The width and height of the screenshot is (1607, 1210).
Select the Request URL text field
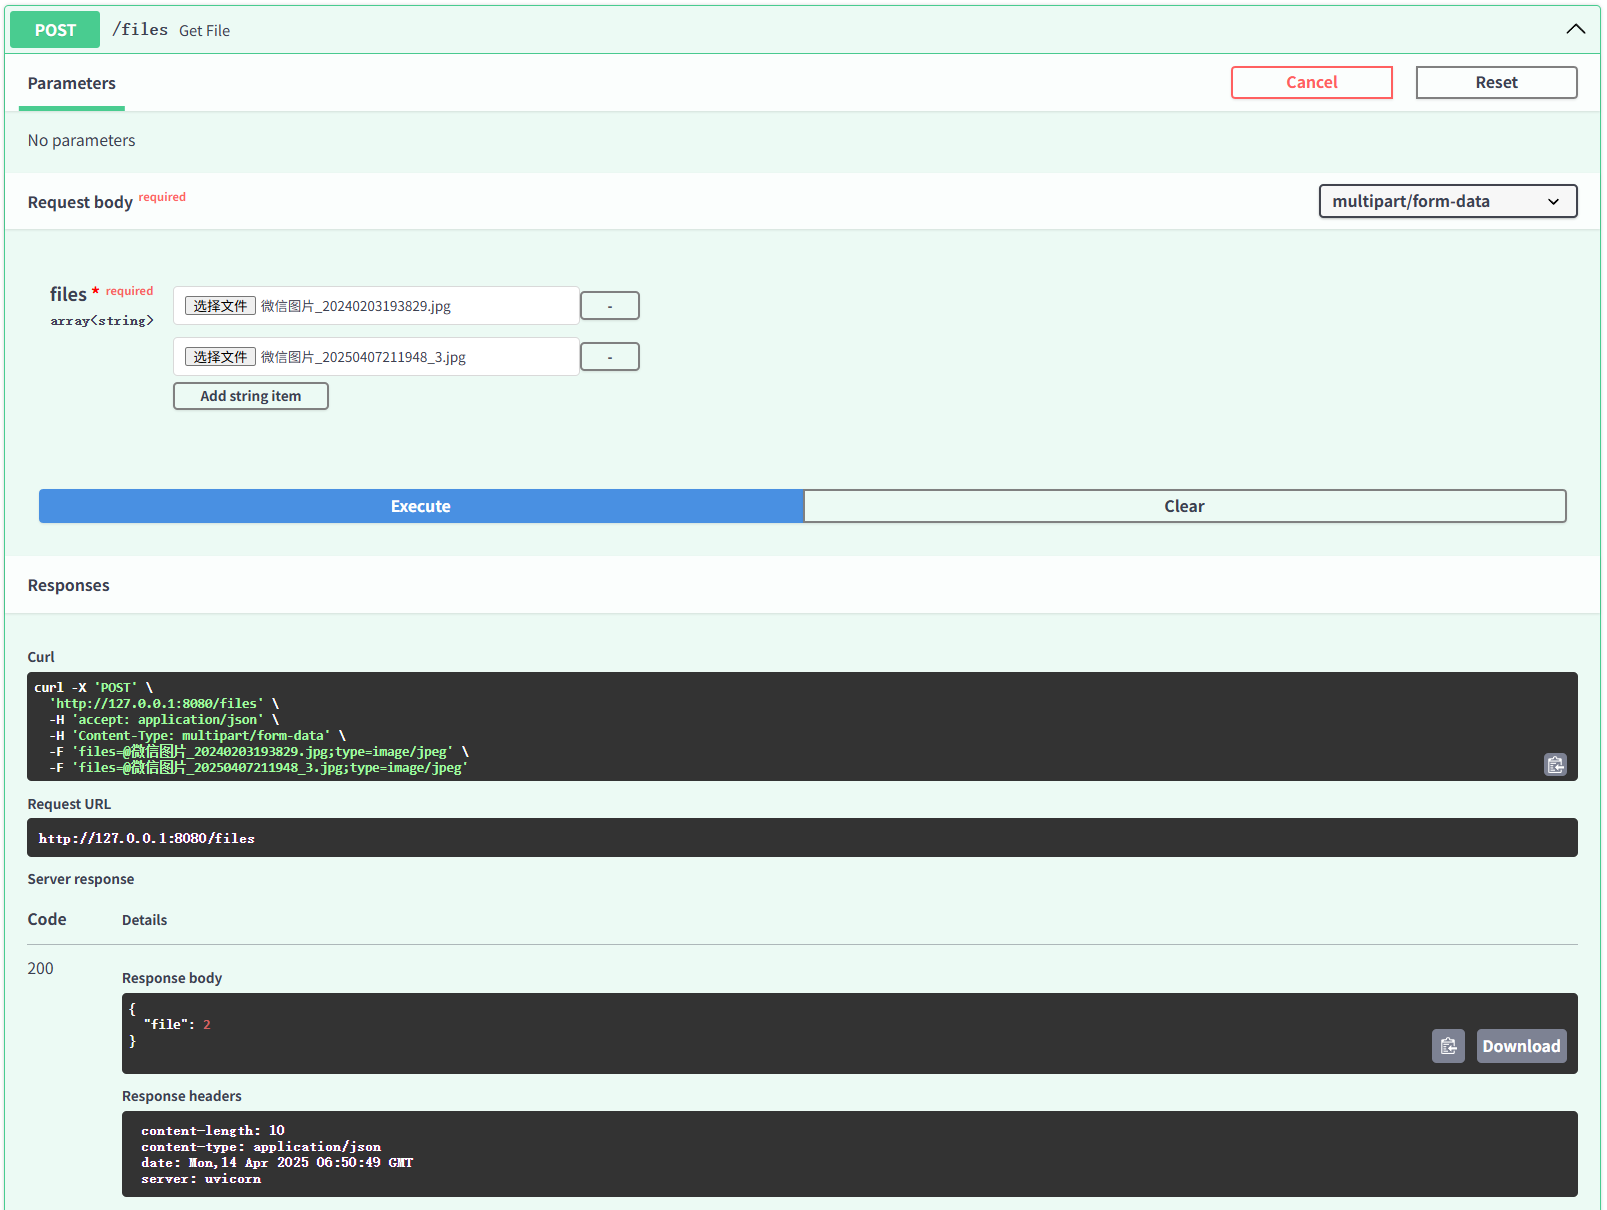[x=800, y=838]
